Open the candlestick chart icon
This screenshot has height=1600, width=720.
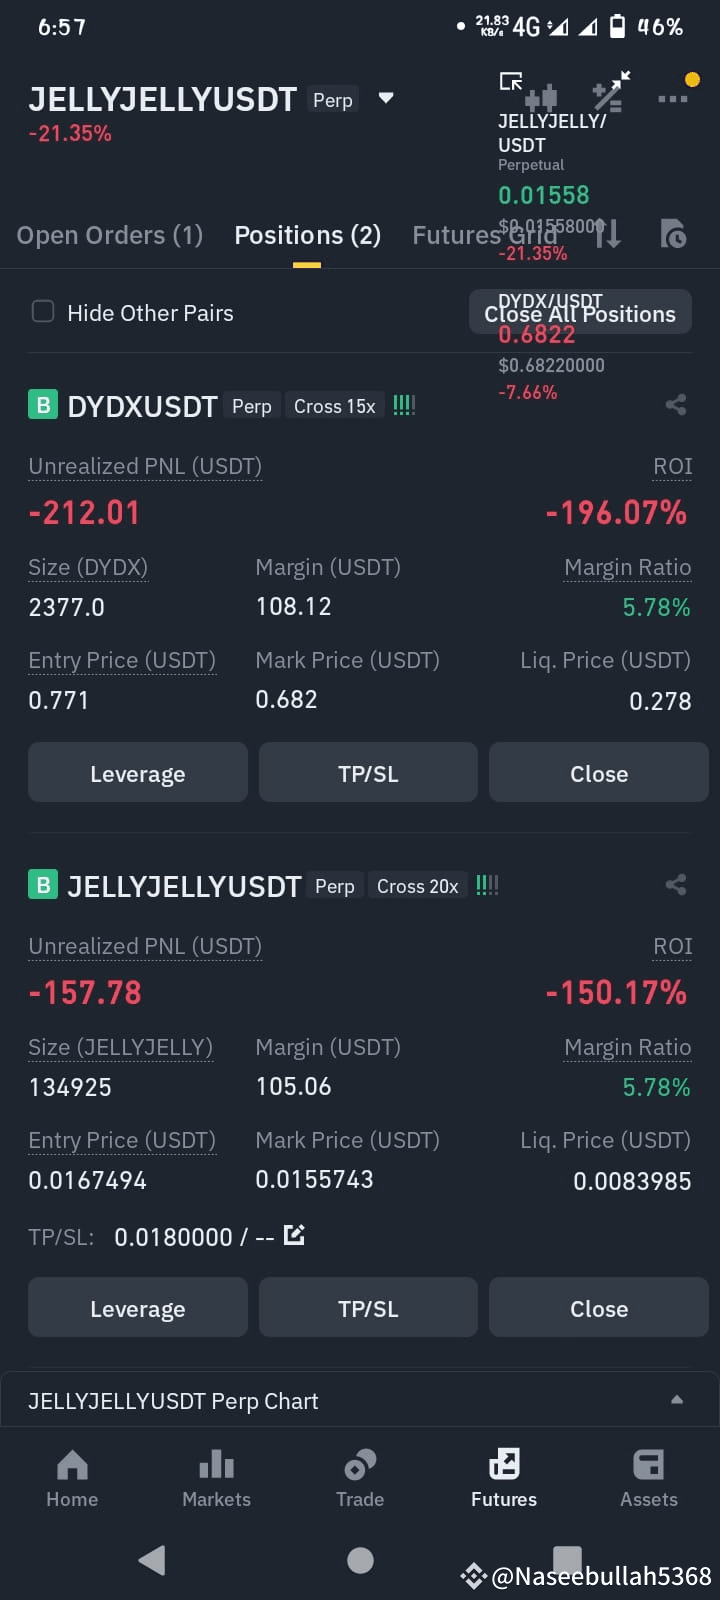[x=541, y=98]
